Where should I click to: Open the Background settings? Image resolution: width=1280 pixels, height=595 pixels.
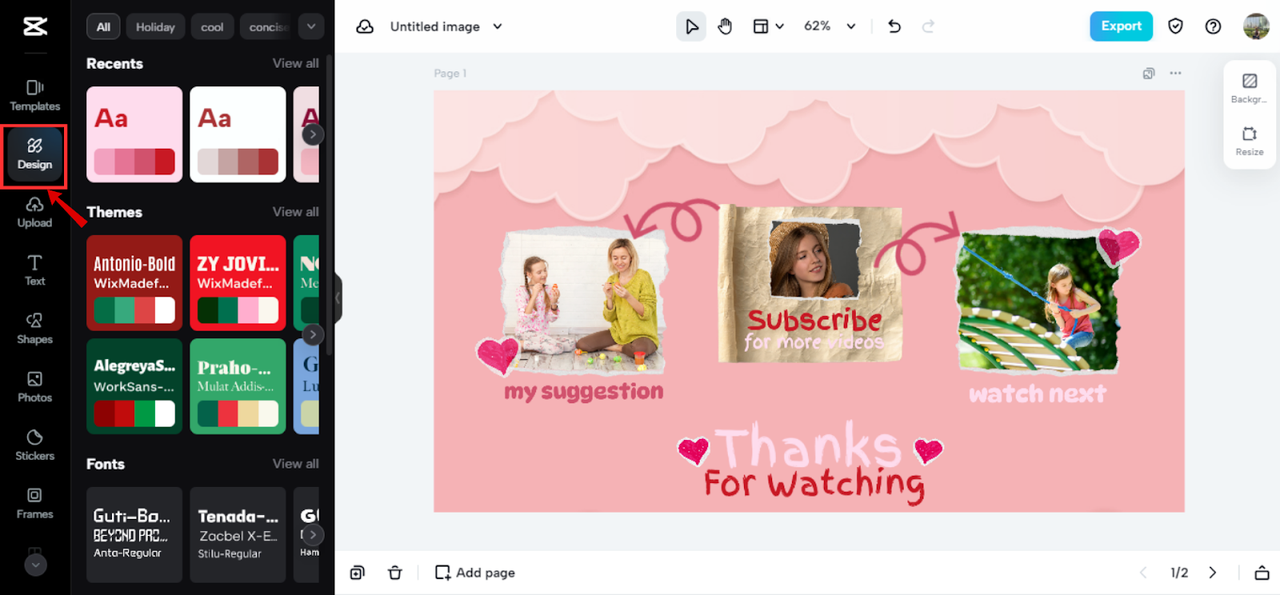pyautogui.click(x=1249, y=88)
